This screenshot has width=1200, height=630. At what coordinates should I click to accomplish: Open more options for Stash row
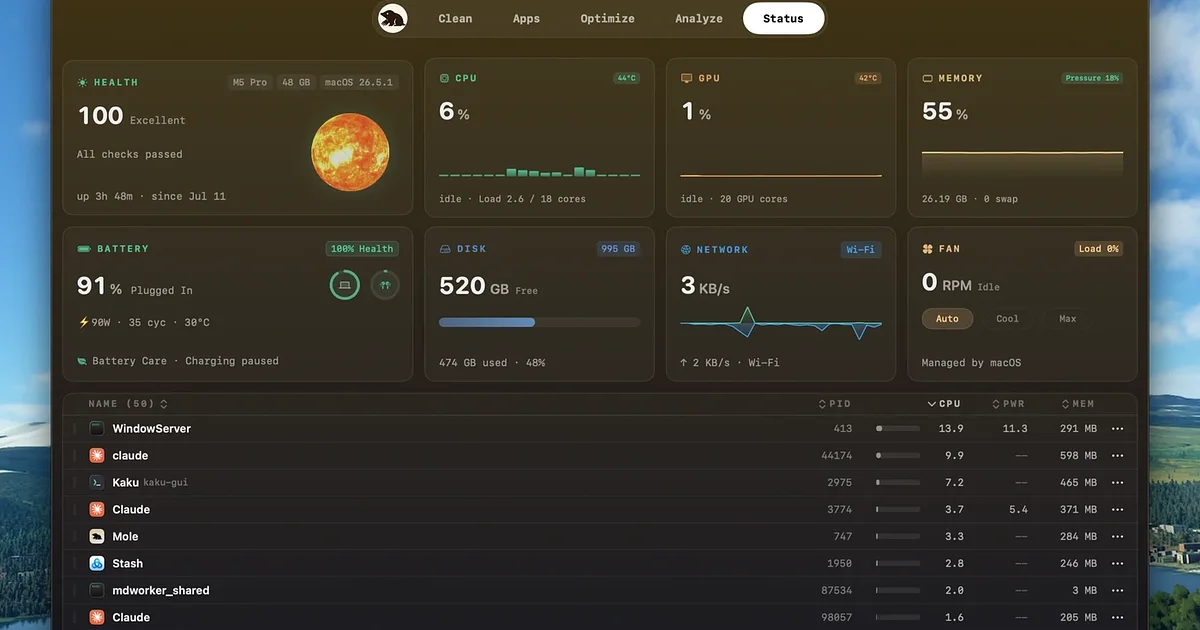[x=1117, y=564]
